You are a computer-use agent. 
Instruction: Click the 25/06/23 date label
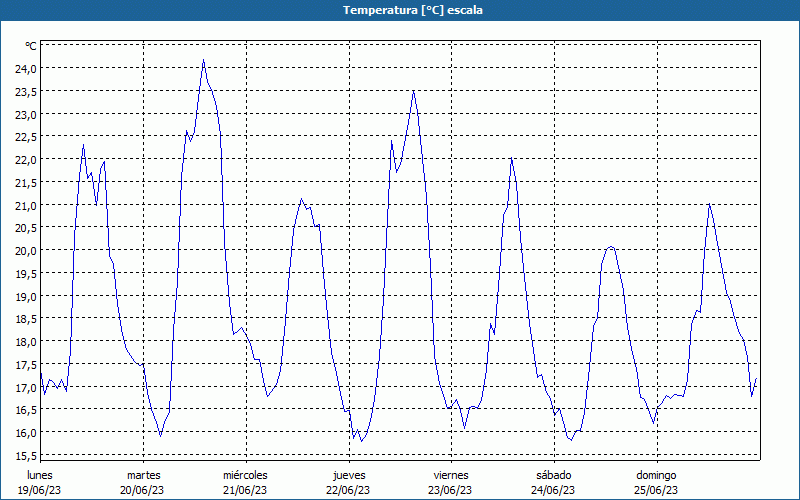tap(656, 490)
